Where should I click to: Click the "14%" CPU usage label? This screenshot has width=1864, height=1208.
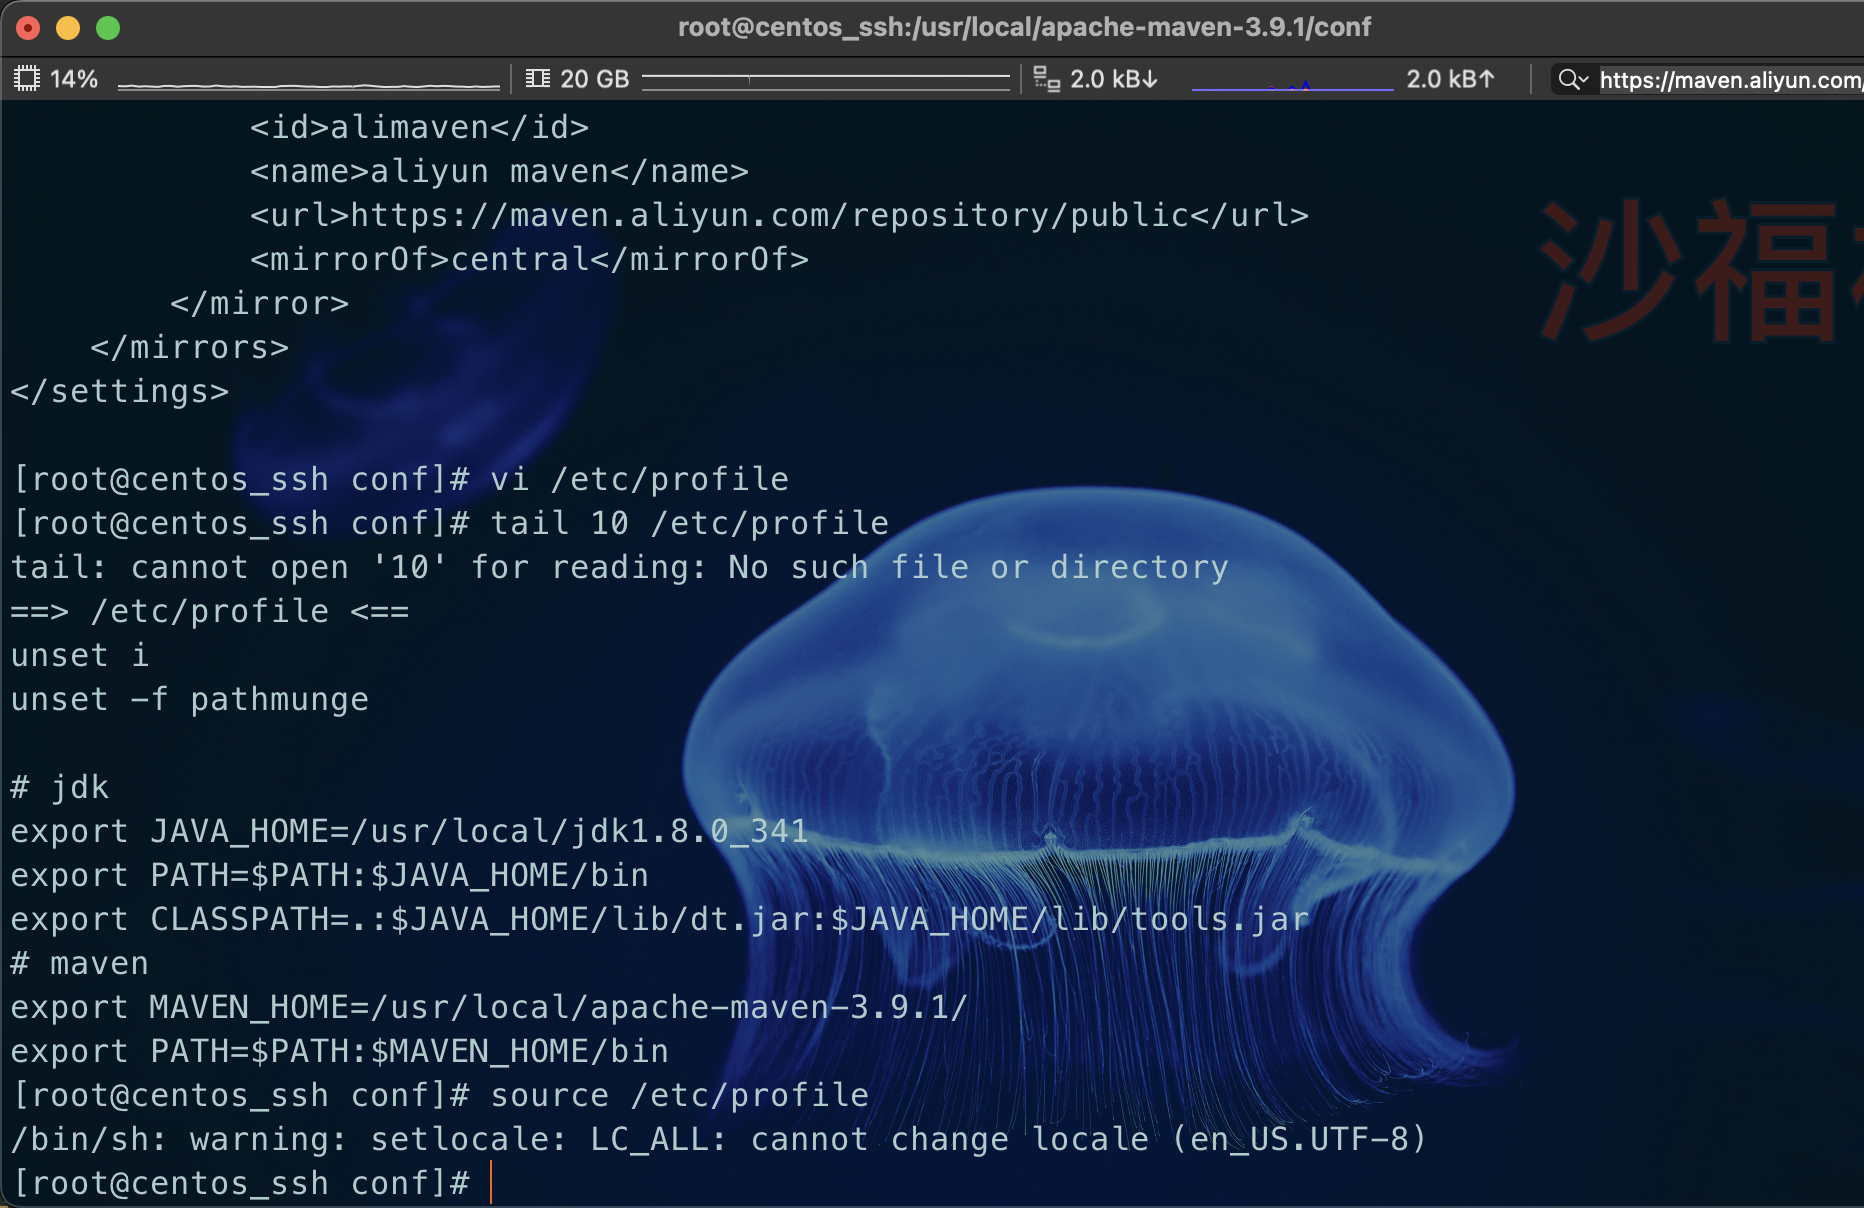click(74, 78)
